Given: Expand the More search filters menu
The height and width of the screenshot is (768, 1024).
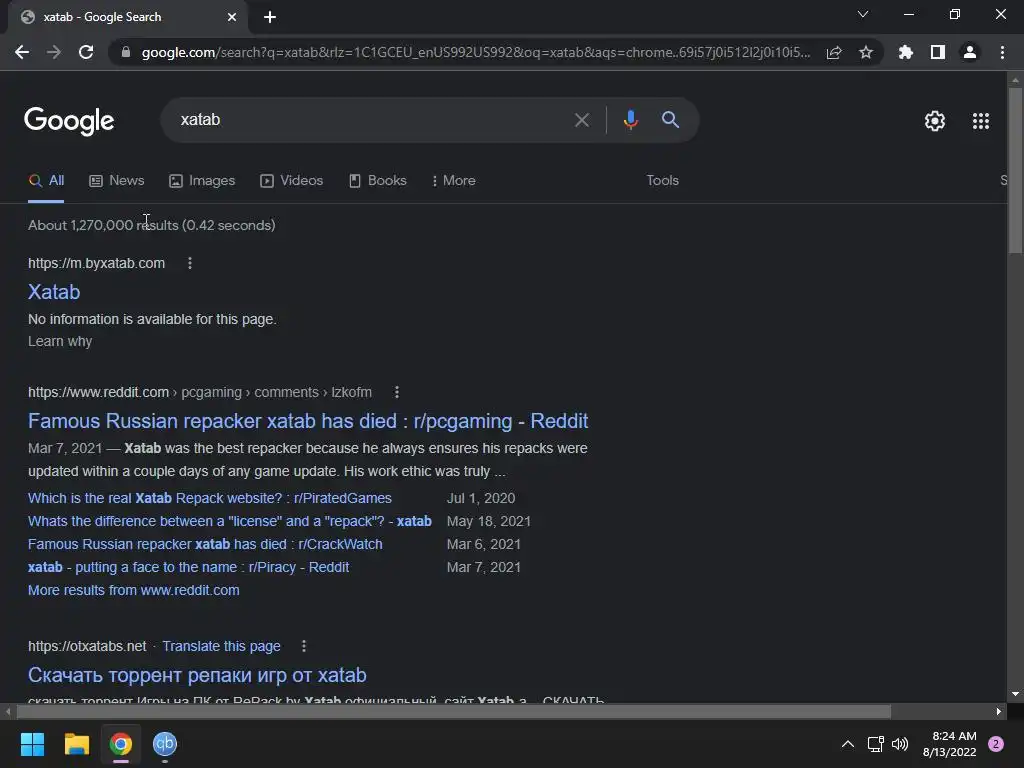Looking at the screenshot, I should pos(453,181).
